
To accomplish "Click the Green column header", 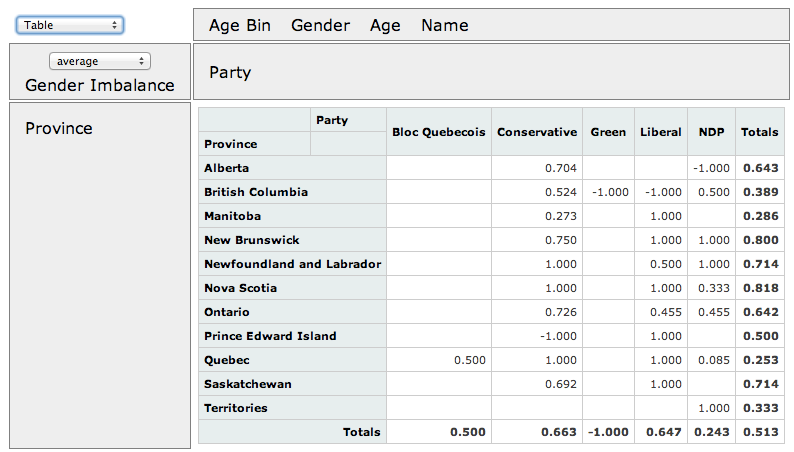I will pyautogui.click(x=608, y=132).
